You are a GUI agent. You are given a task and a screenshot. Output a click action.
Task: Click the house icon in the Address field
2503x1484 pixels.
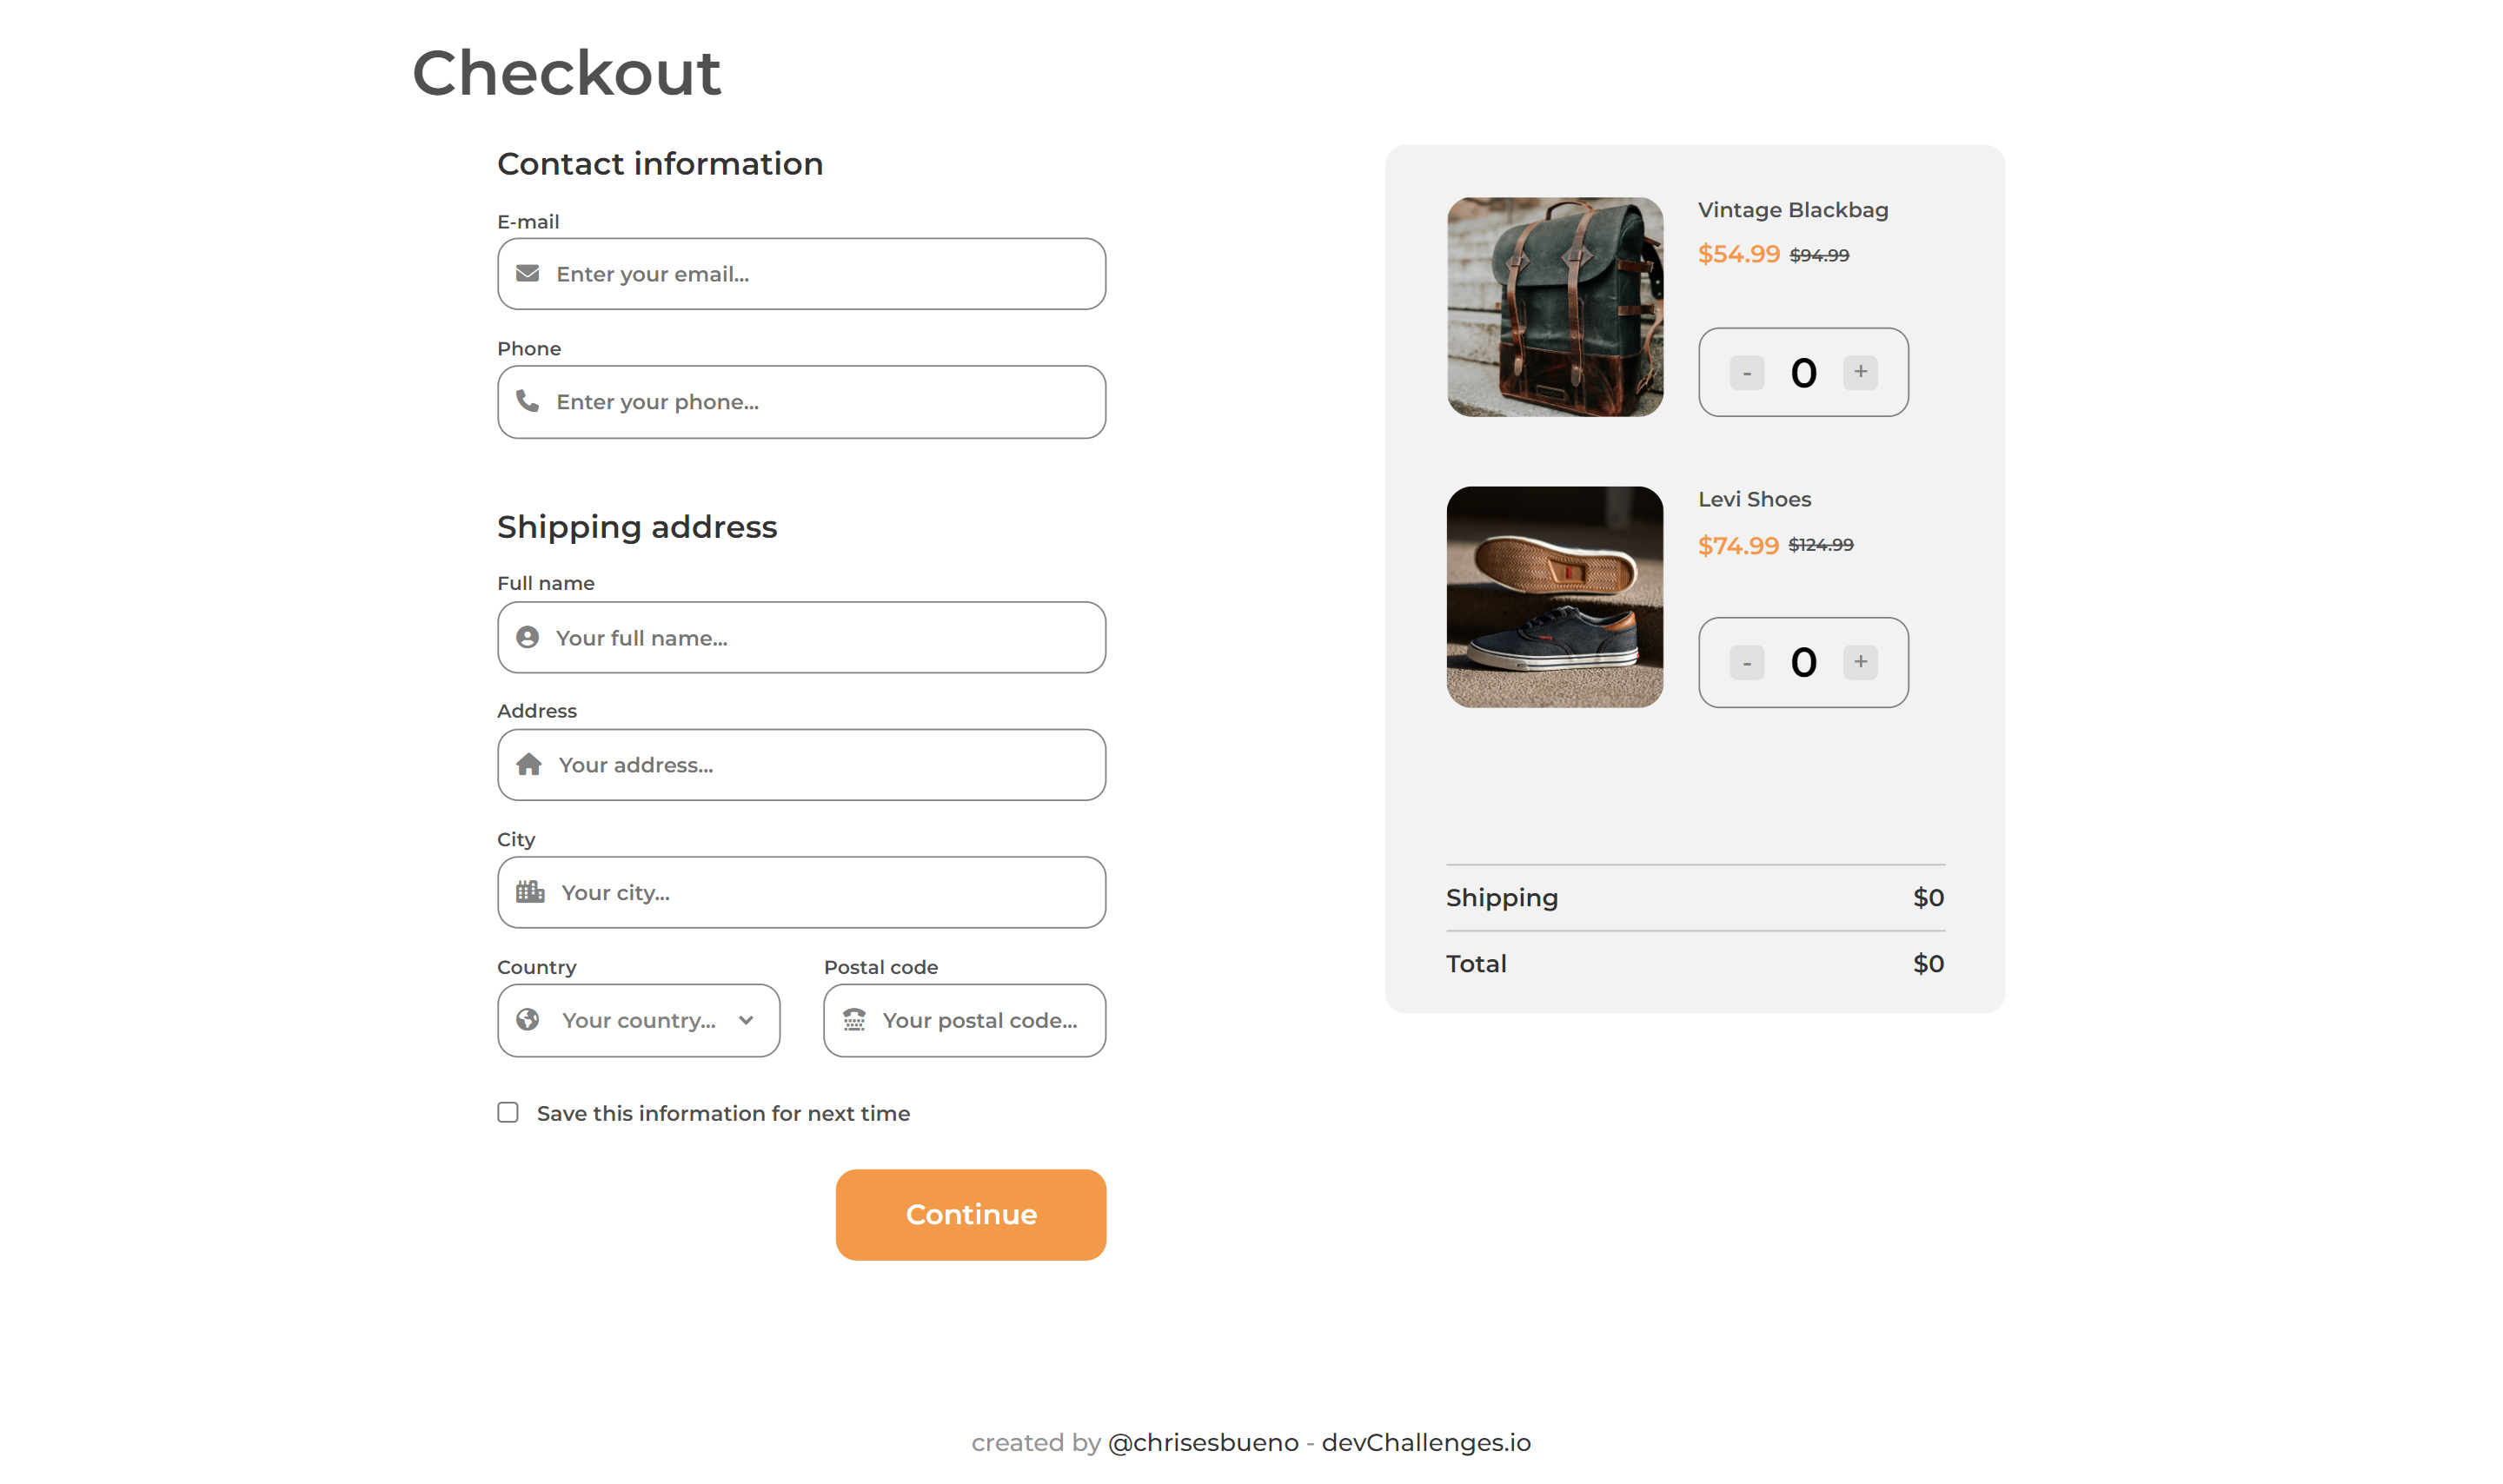528,764
